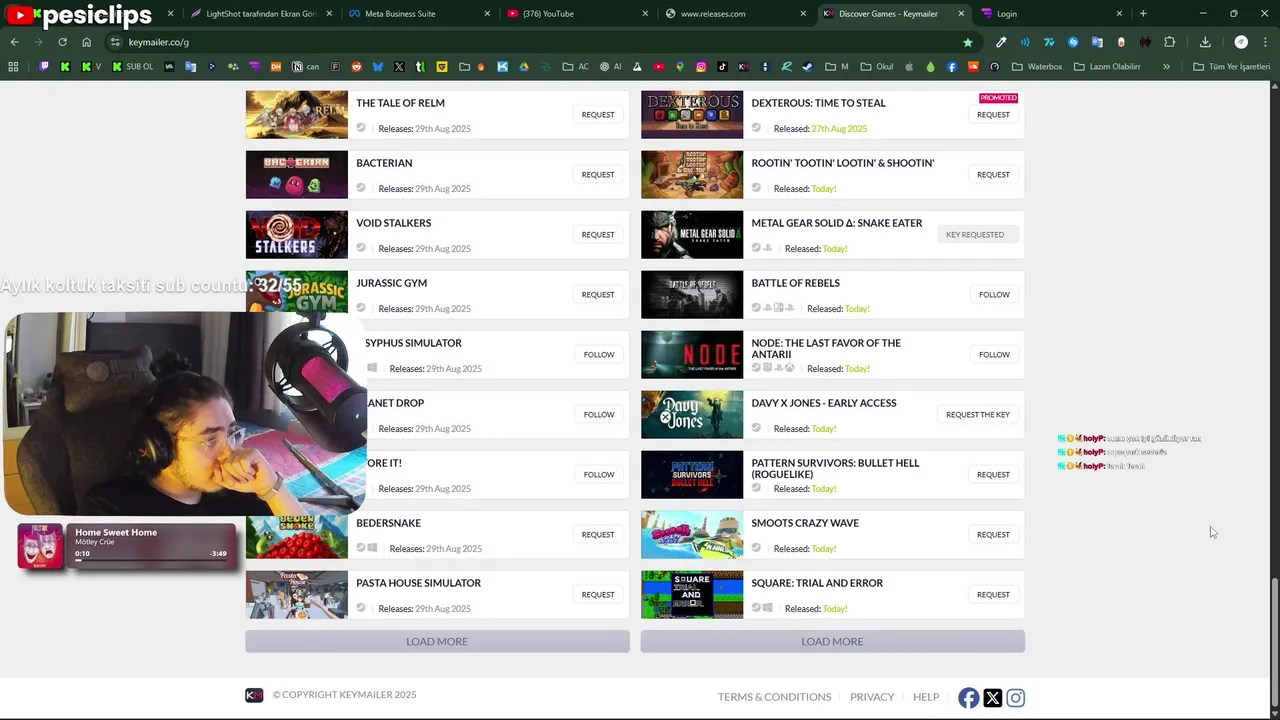The image size is (1280, 720).
Task: Request The Tale of Relm
Action: (x=598, y=115)
